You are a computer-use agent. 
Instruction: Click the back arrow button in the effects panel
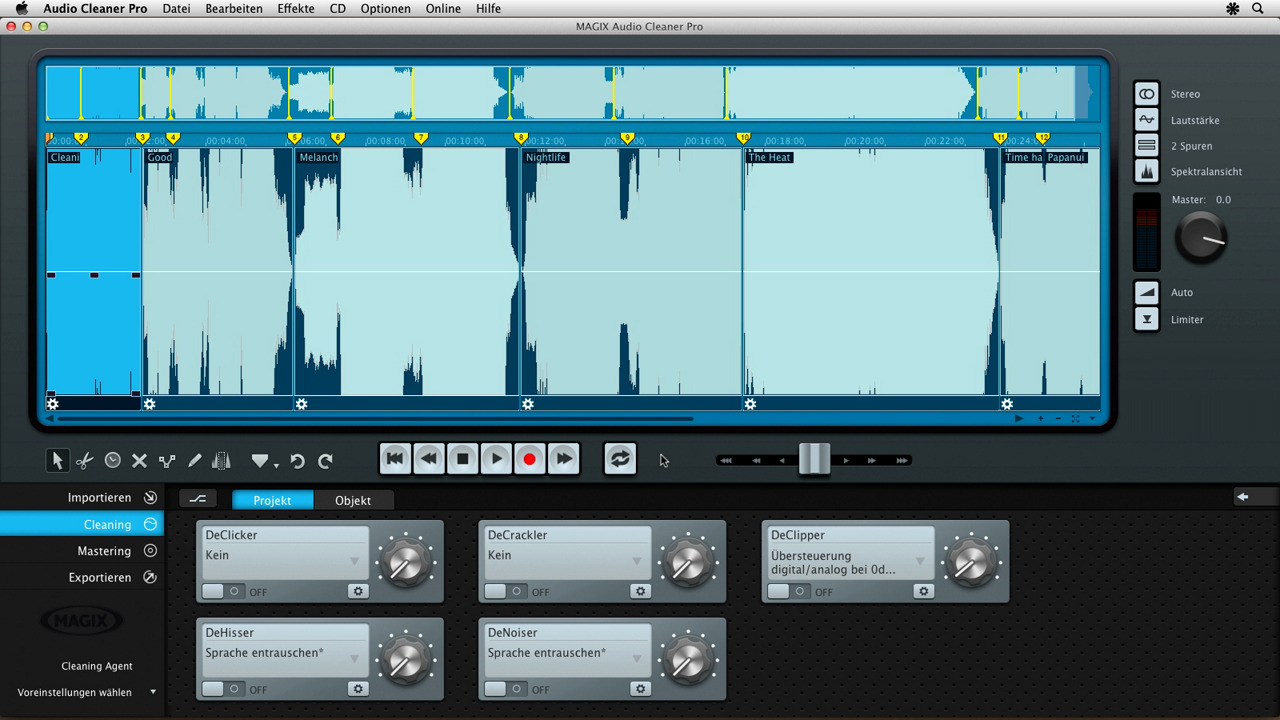(x=1242, y=497)
